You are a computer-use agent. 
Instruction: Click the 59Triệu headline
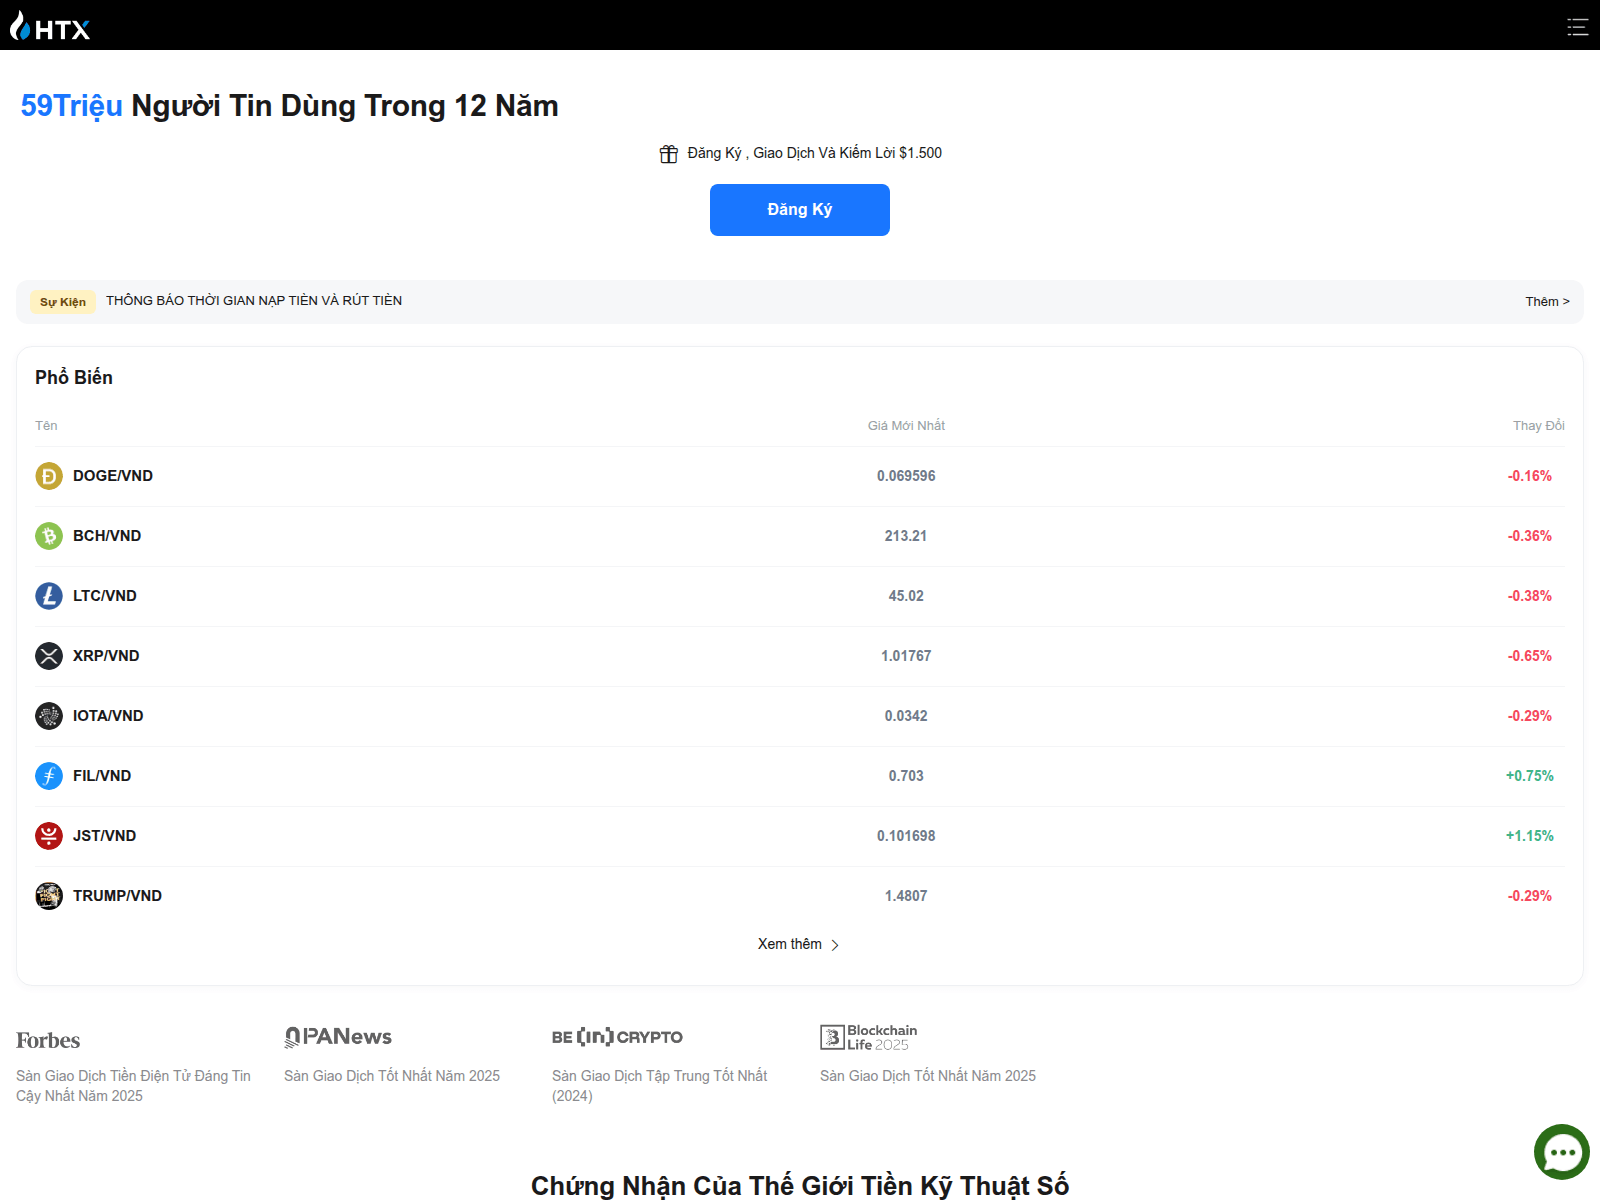coord(72,106)
